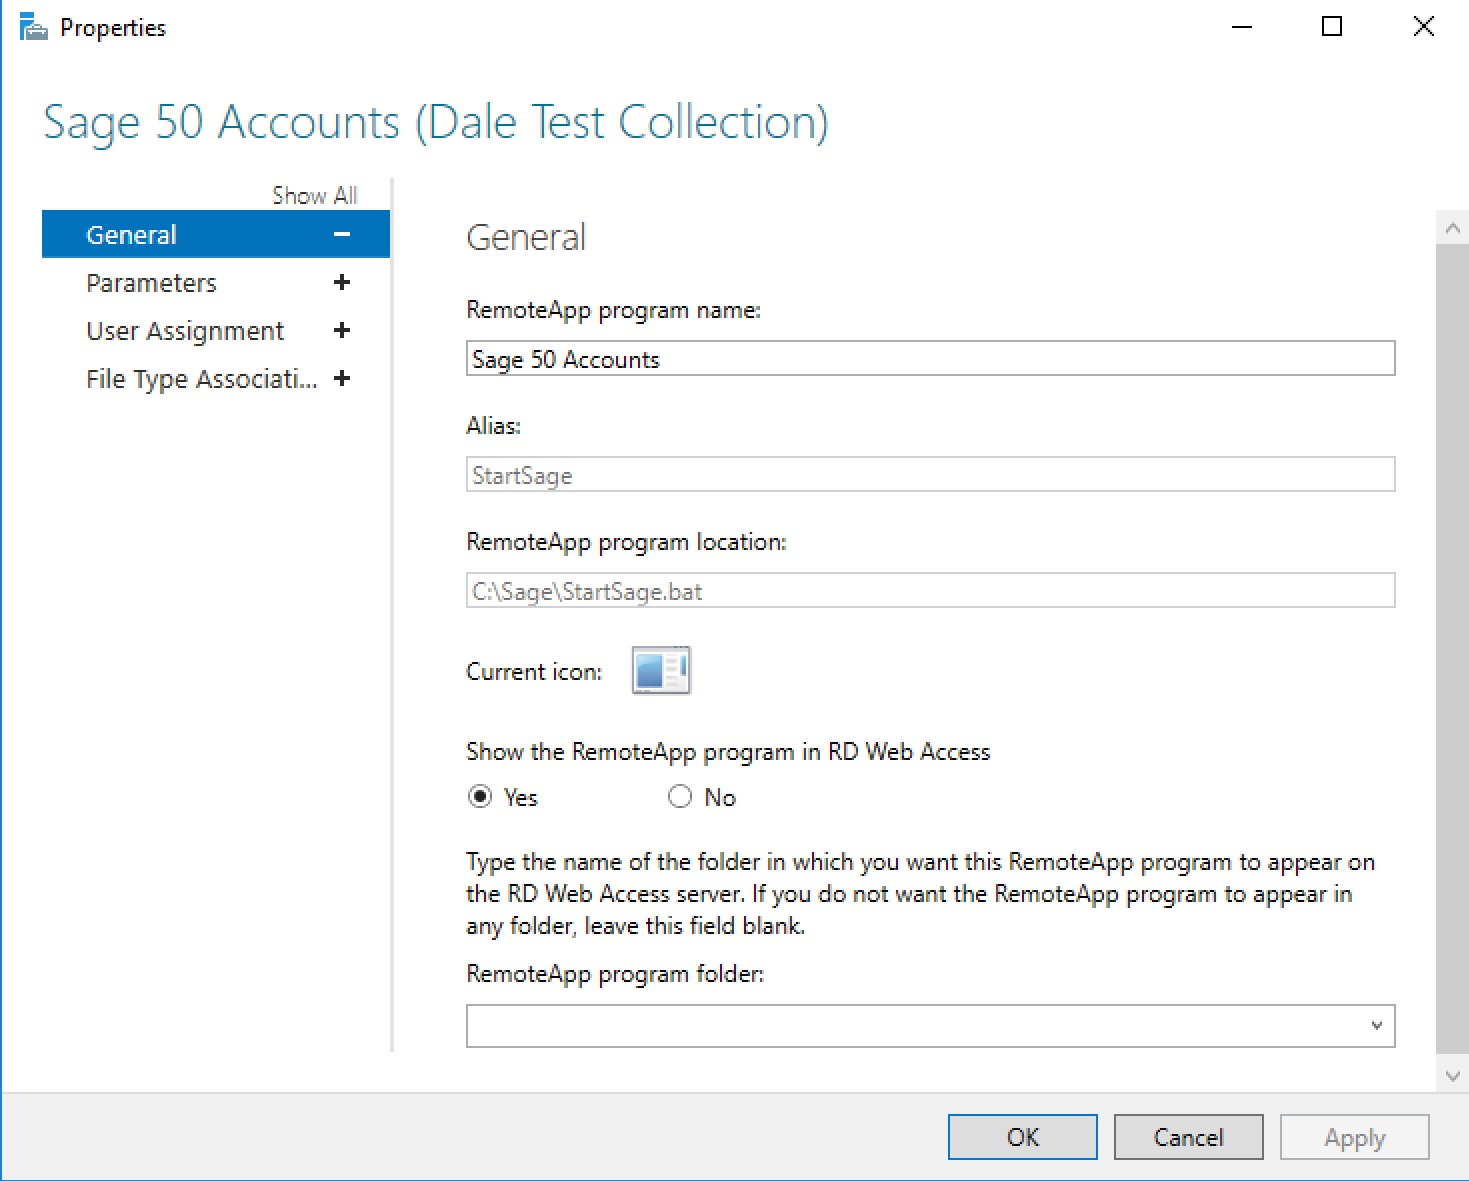The image size is (1469, 1181).
Task: Click the RemoteApp program name field
Action: click(x=931, y=359)
